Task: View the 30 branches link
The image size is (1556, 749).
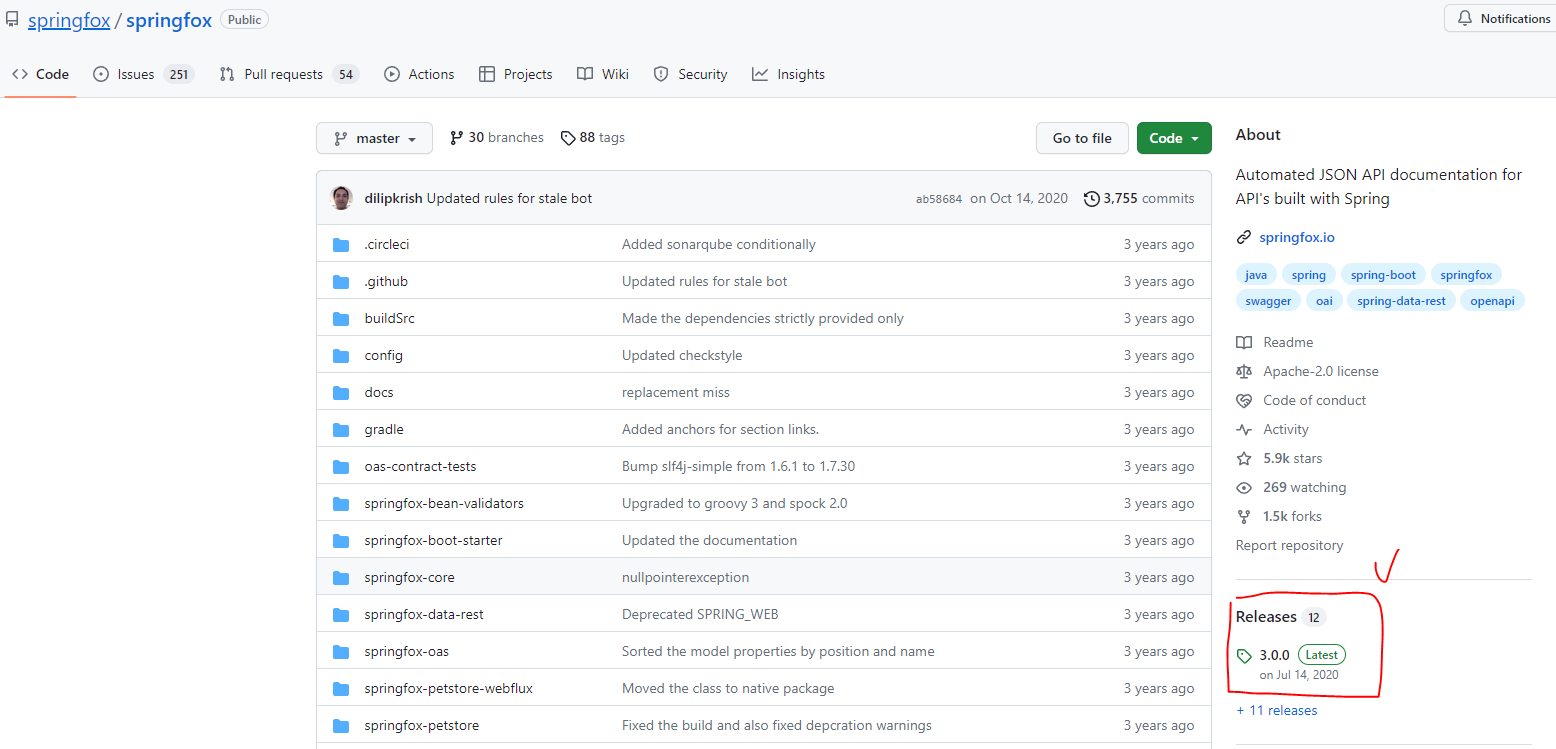Action: tap(497, 138)
